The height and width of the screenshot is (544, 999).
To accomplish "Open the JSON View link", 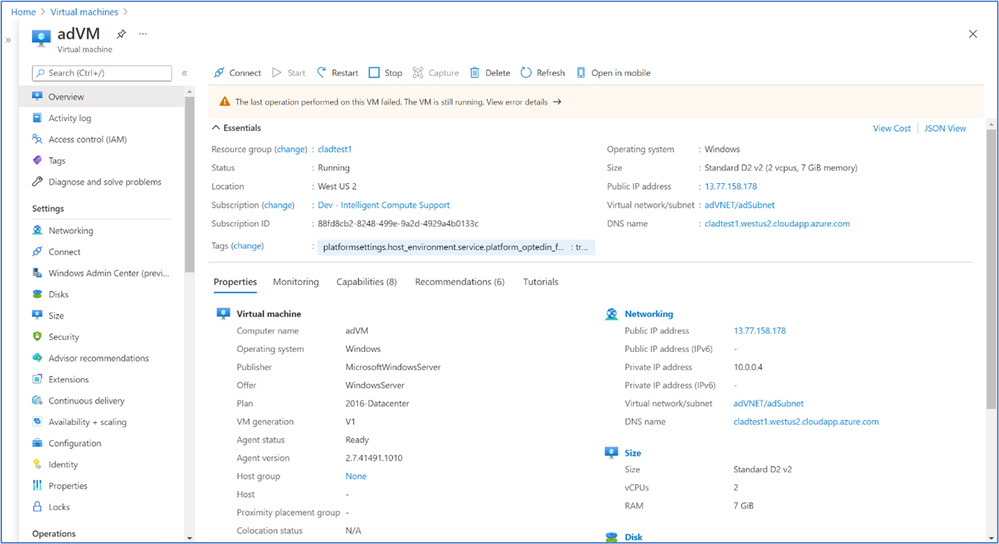I will point(945,128).
